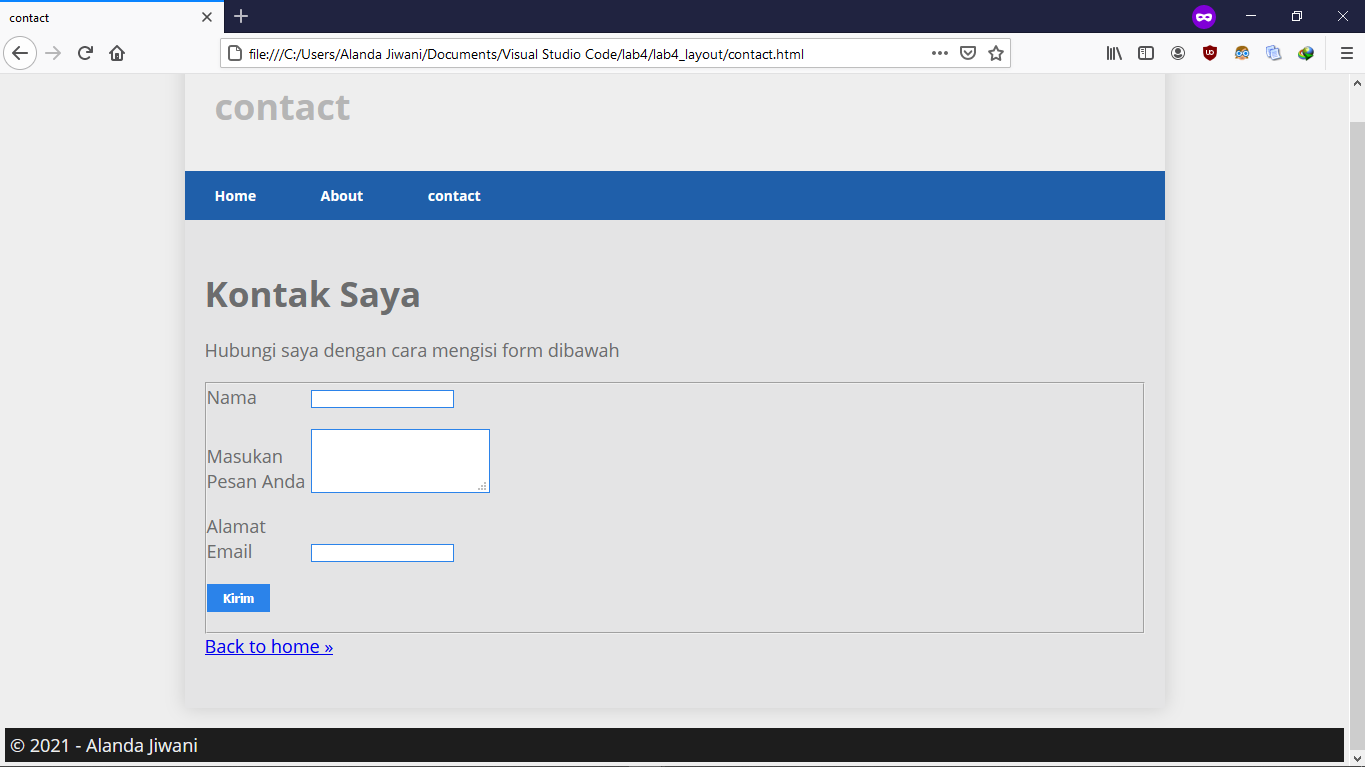Click into the Masukan Pesan Anda textarea
The image size is (1365, 767).
[x=400, y=461]
